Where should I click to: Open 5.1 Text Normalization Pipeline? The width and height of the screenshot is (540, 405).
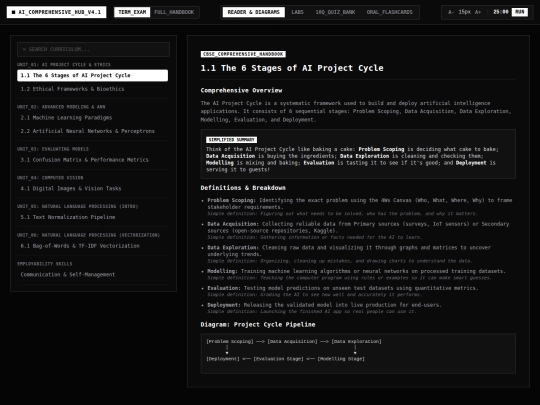tap(93, 217)
